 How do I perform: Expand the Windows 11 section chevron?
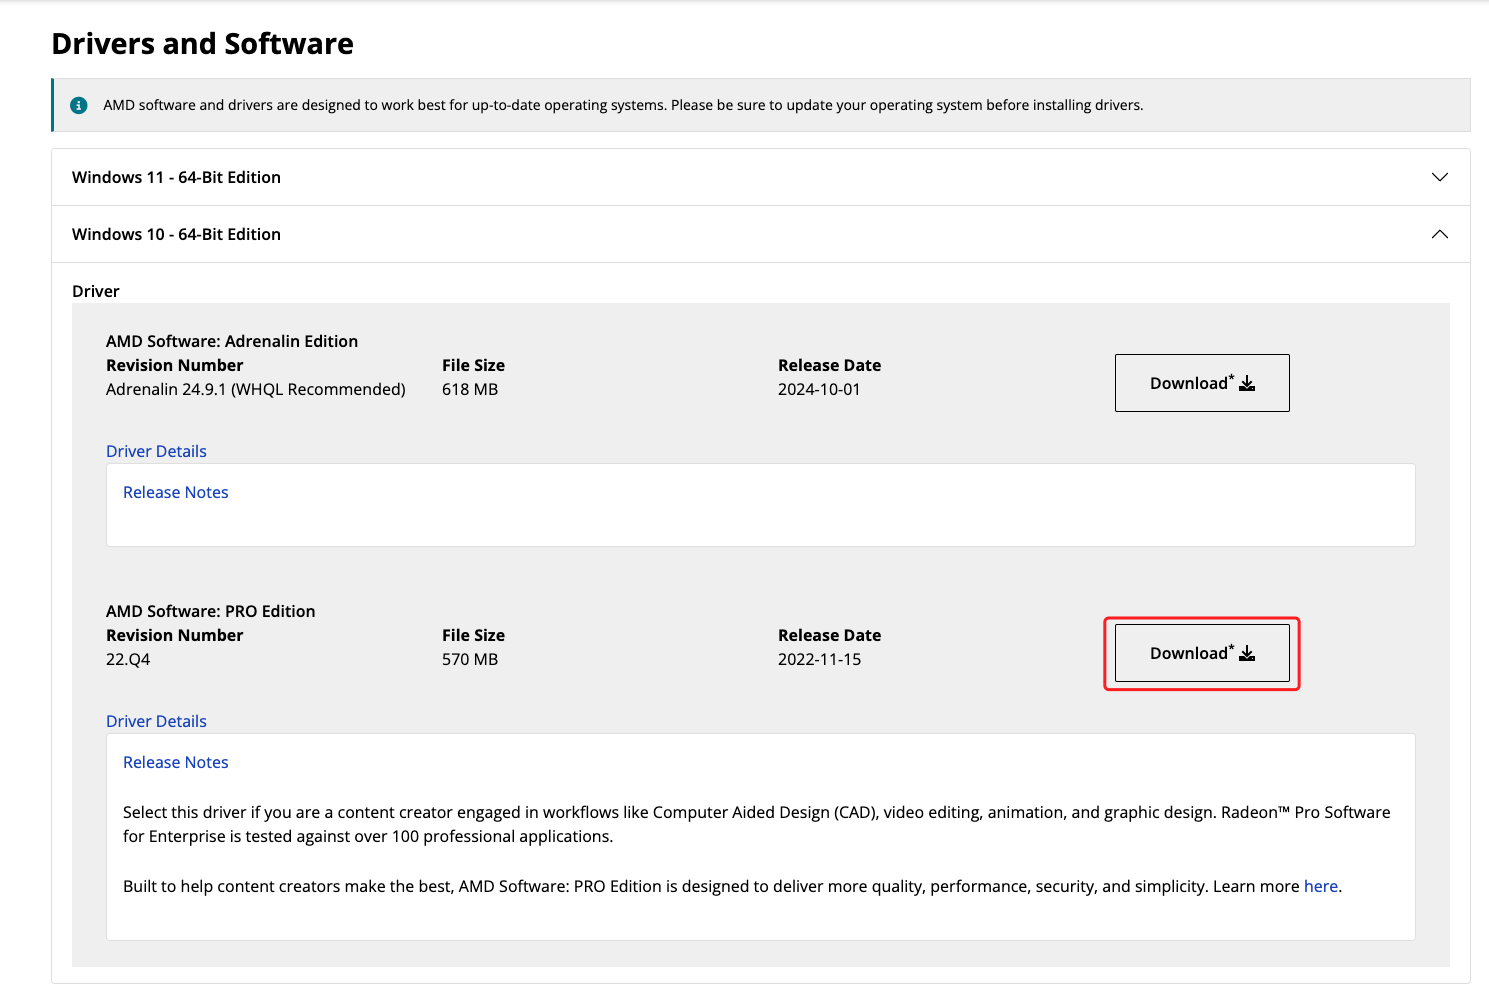click(x=1439, y=177)
